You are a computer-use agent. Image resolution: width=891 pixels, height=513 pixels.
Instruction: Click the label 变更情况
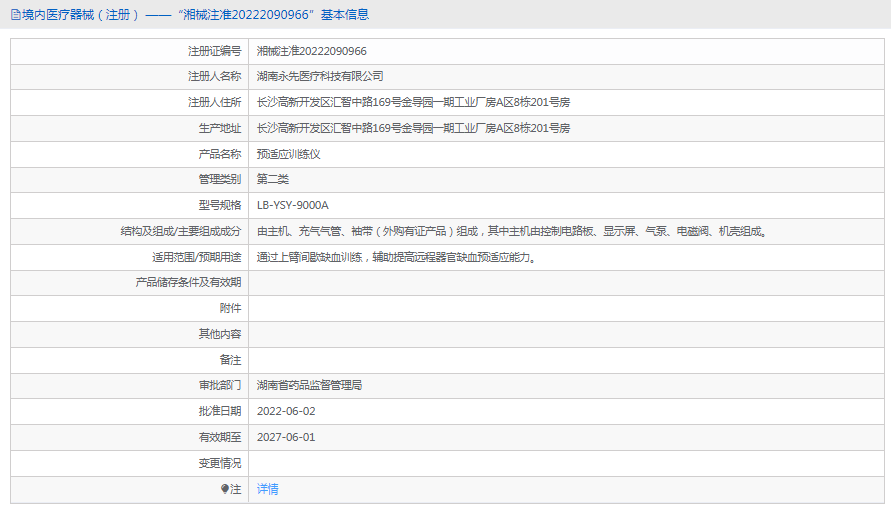(x=220, y=463)
